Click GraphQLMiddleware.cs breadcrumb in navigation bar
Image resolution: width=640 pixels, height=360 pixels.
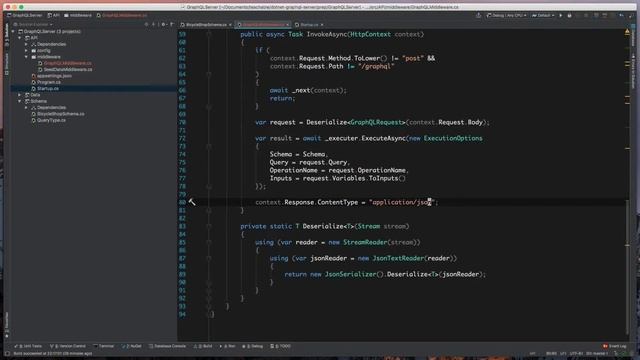click(x=122, y=16)
